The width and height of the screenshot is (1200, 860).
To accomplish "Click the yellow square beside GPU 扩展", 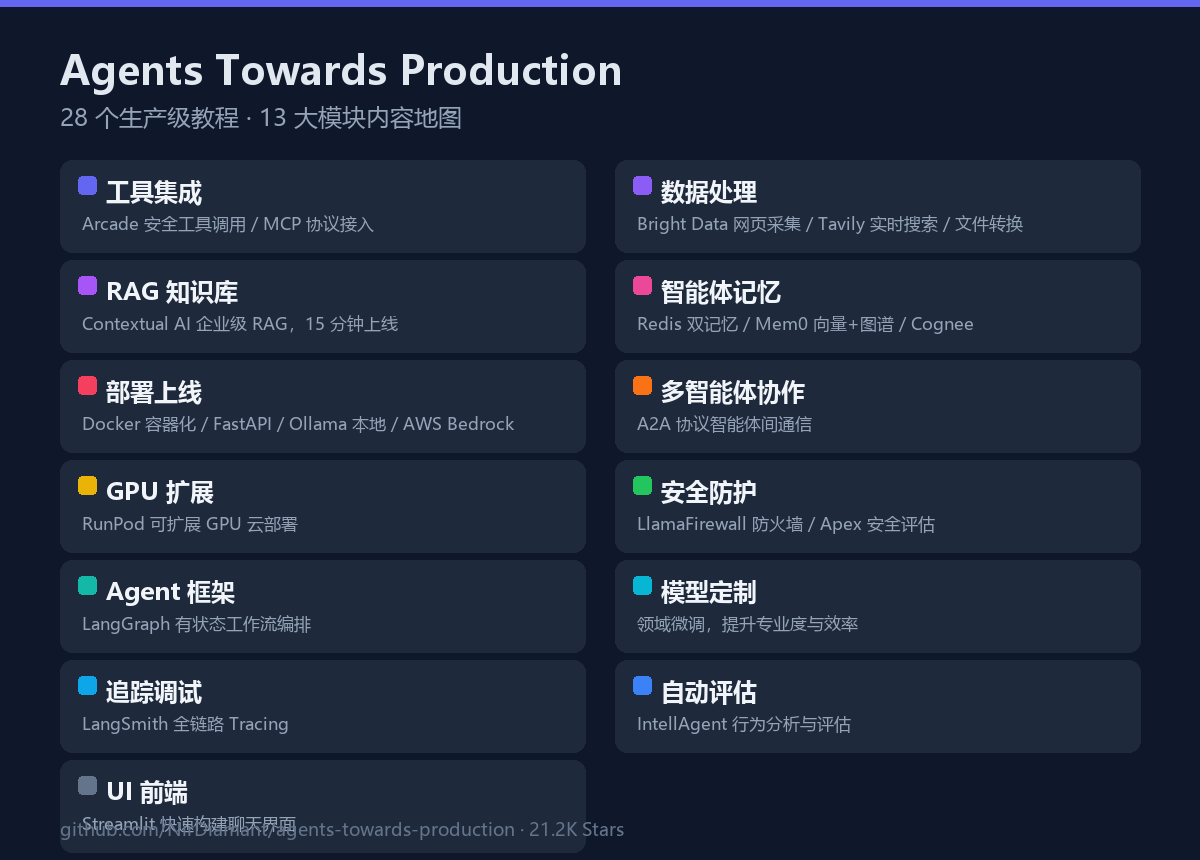I will tap(87, 486).
